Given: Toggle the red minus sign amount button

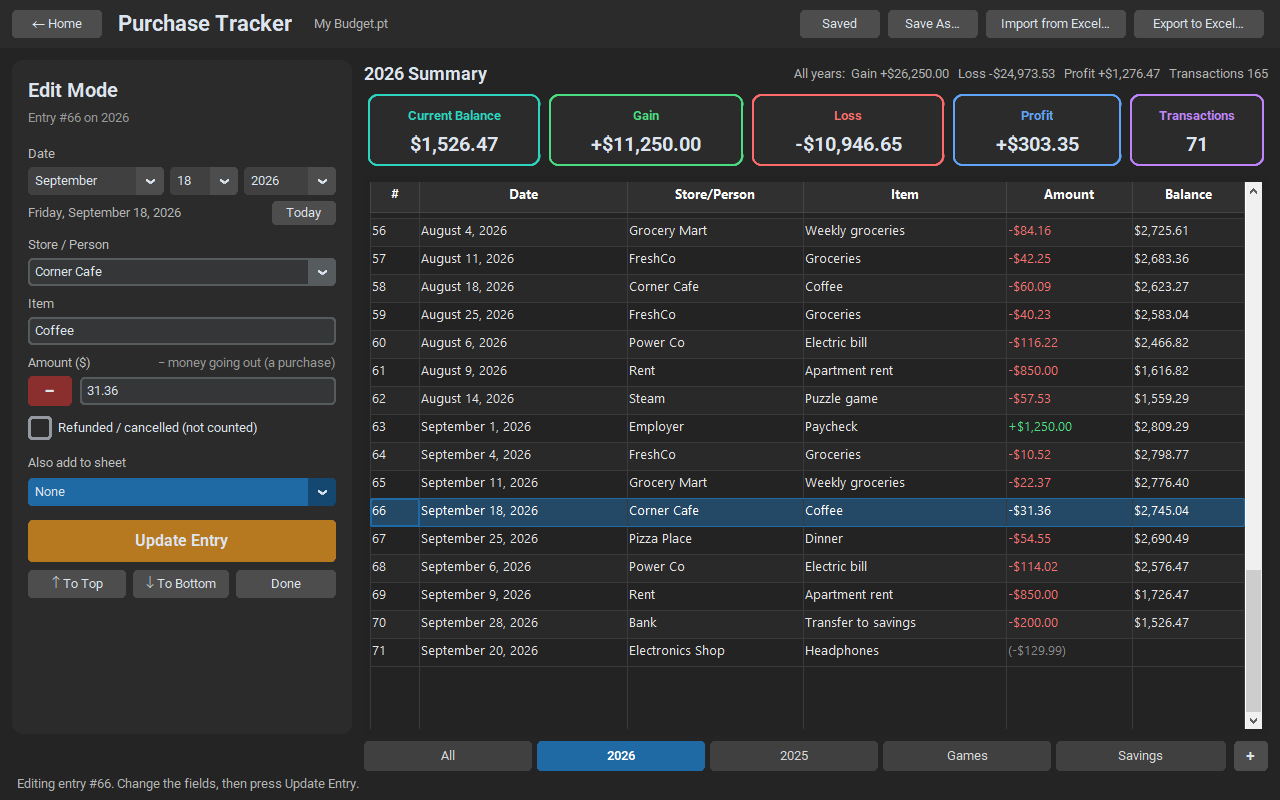Looking at the screenshot, I should click(50, 391).
